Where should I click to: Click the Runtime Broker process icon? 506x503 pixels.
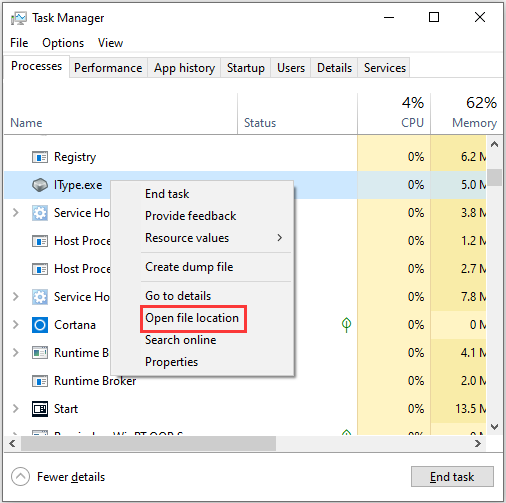pyautogui.click(x=40, y=381)
